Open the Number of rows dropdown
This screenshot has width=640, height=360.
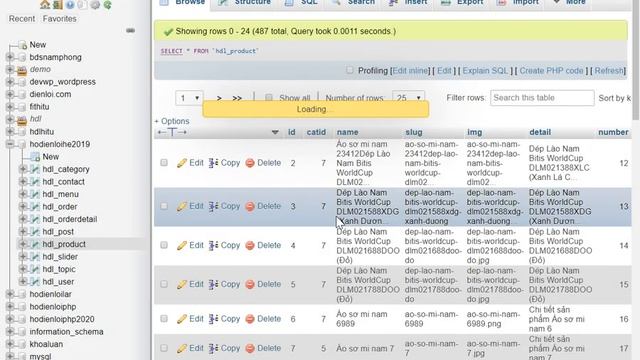pyautogui.click(x=408, y=98)
